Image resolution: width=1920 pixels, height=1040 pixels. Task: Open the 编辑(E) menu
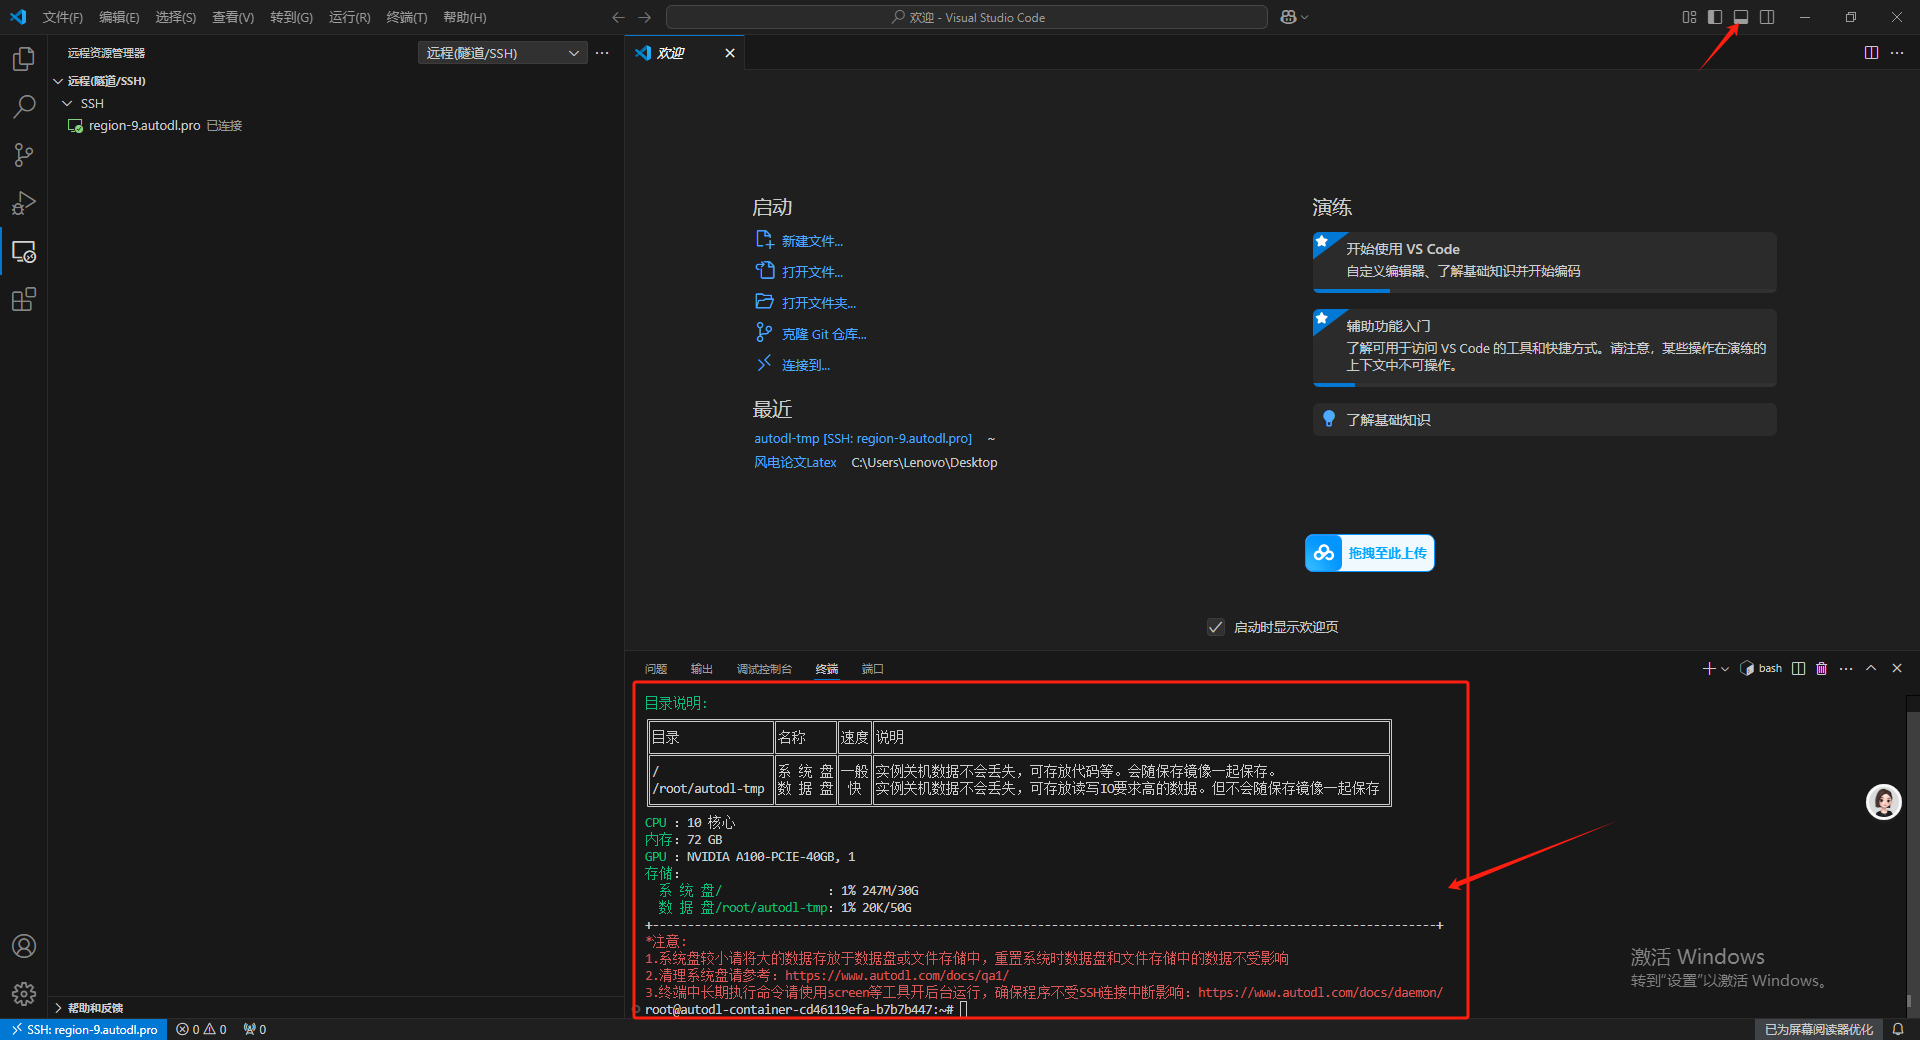point(119,17)
